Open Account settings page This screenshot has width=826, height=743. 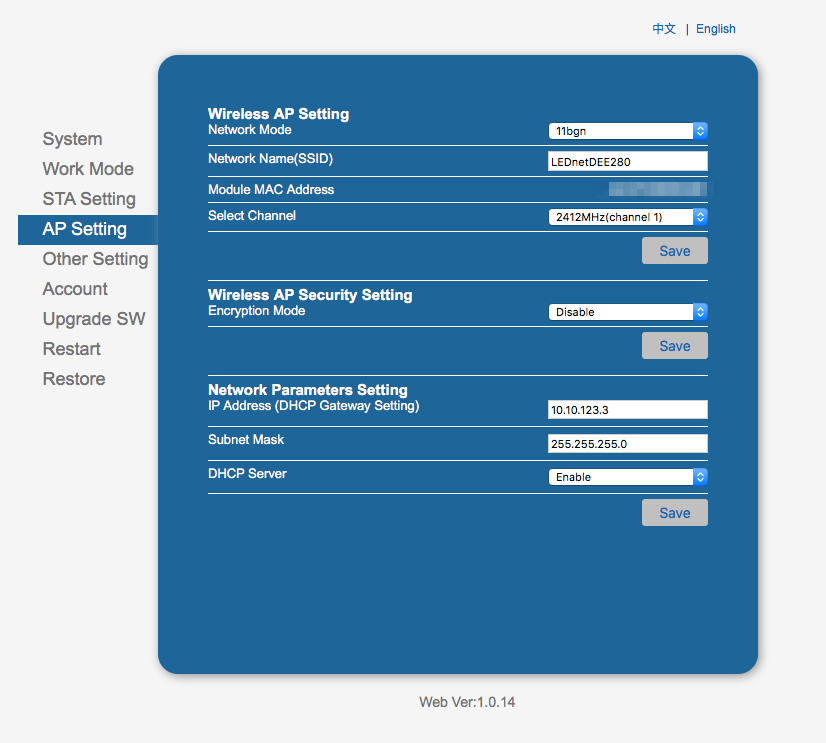click(x=75, y=289)
